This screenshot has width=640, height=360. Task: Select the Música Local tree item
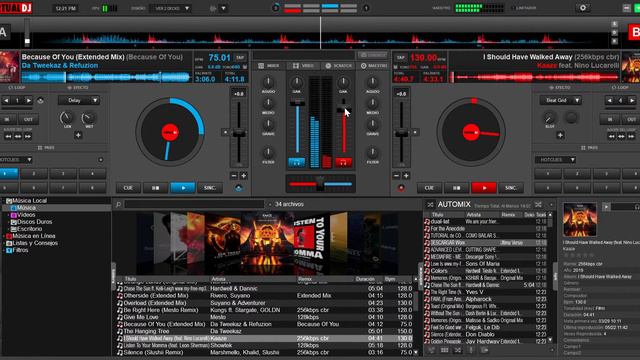29,200
